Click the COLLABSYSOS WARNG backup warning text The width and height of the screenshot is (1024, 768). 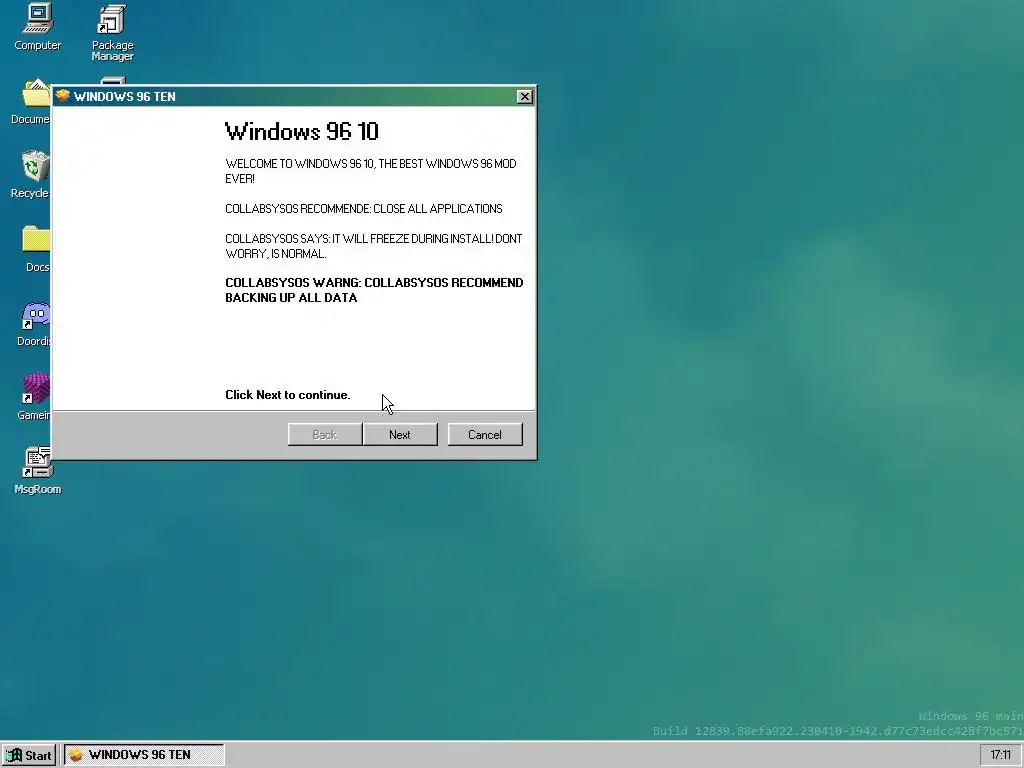pyautogui.click(x=374, y=290)
